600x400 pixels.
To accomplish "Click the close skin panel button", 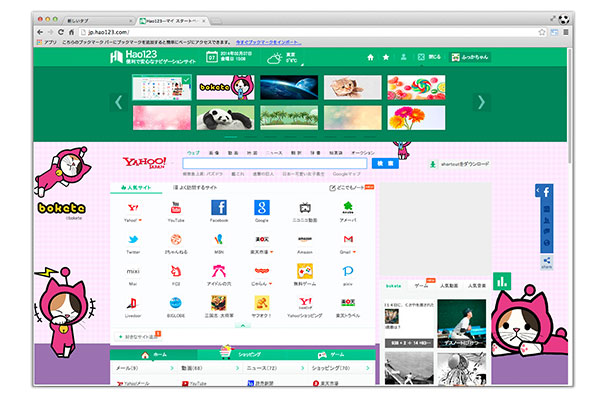I will click(429, 57).
